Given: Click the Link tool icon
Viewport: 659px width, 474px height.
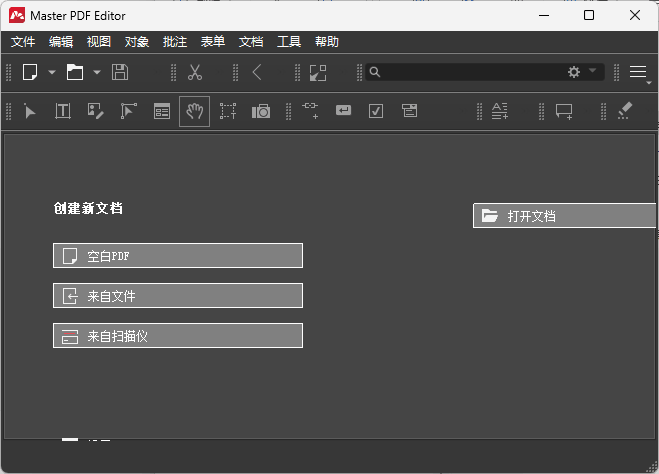Looking at the screenshot, I should [310, 111].
